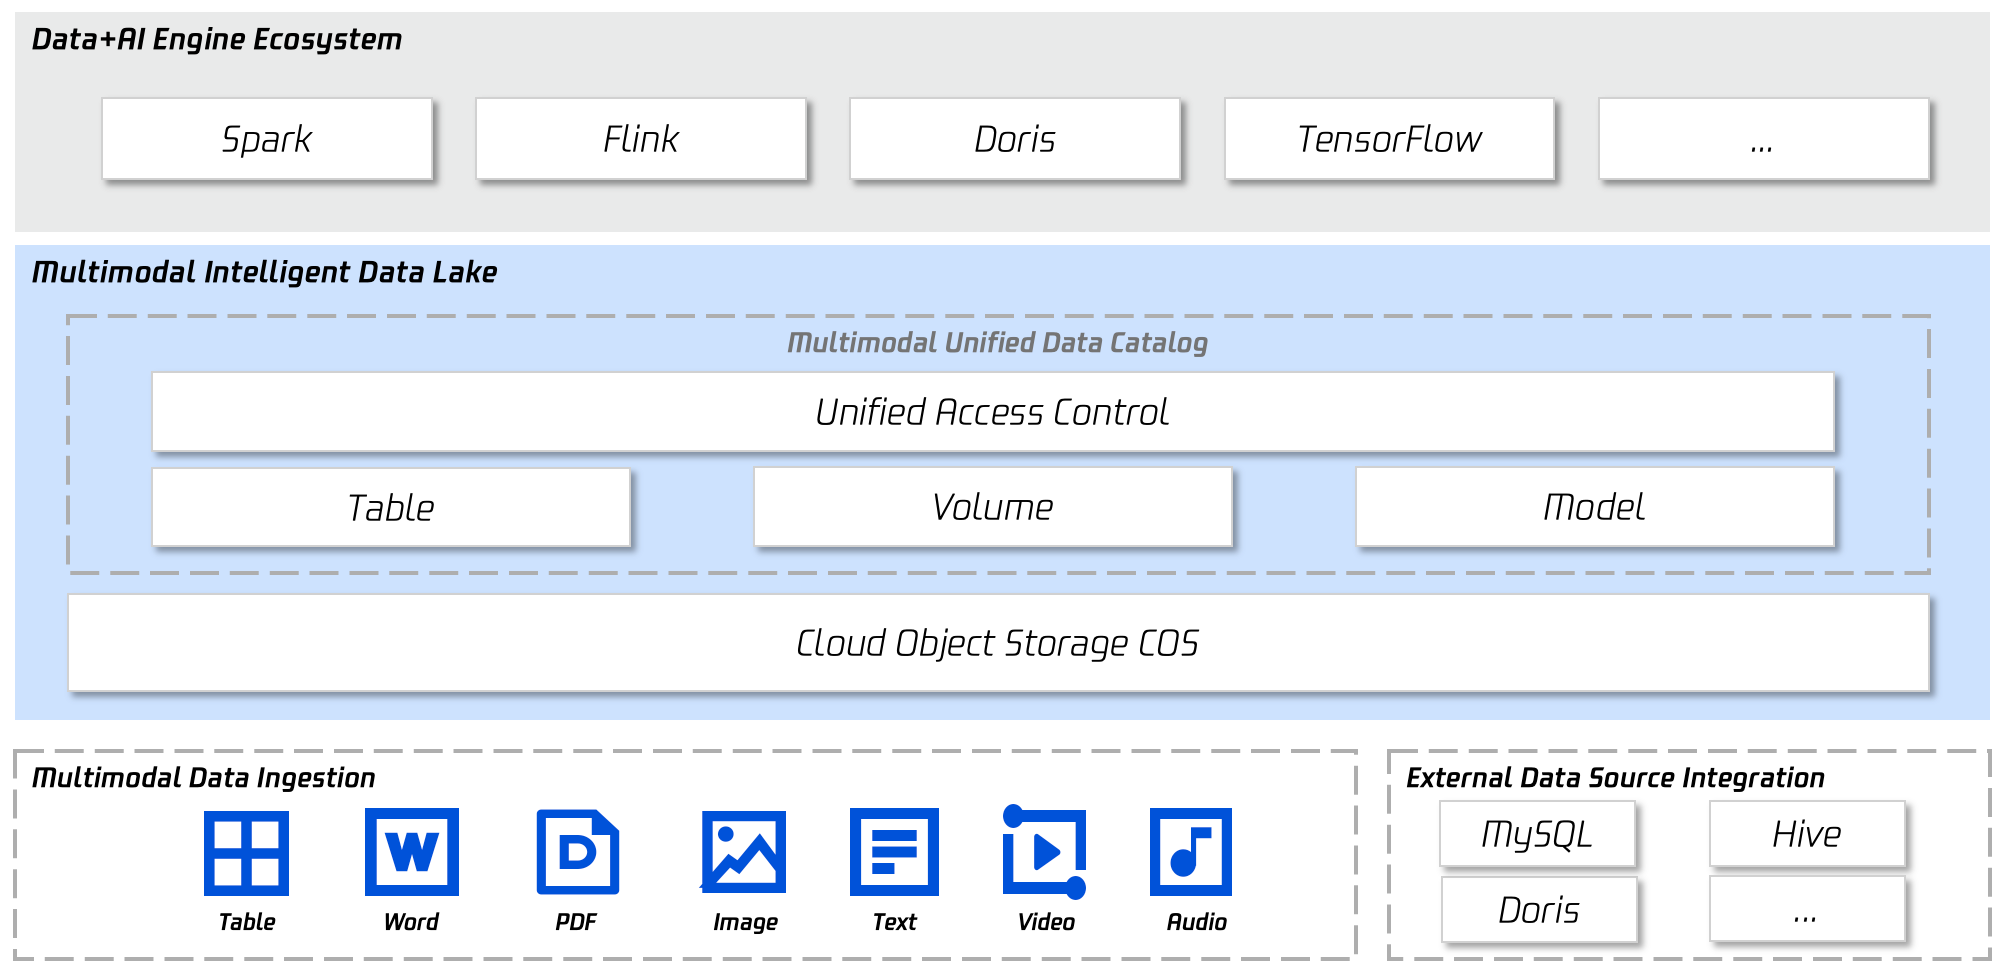
Task: Select the Model catalog box
Action: 1595,507
